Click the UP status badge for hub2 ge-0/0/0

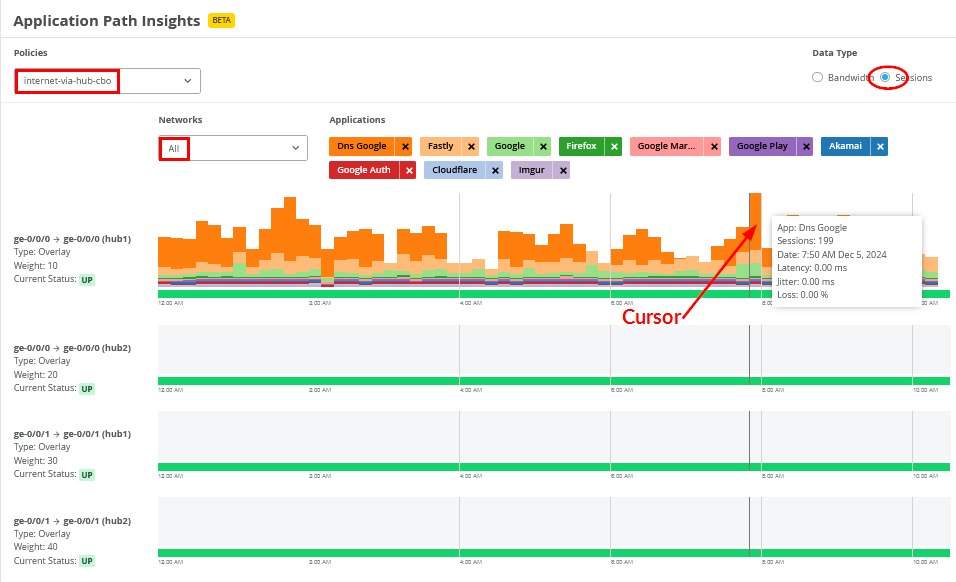pos(87,389)
